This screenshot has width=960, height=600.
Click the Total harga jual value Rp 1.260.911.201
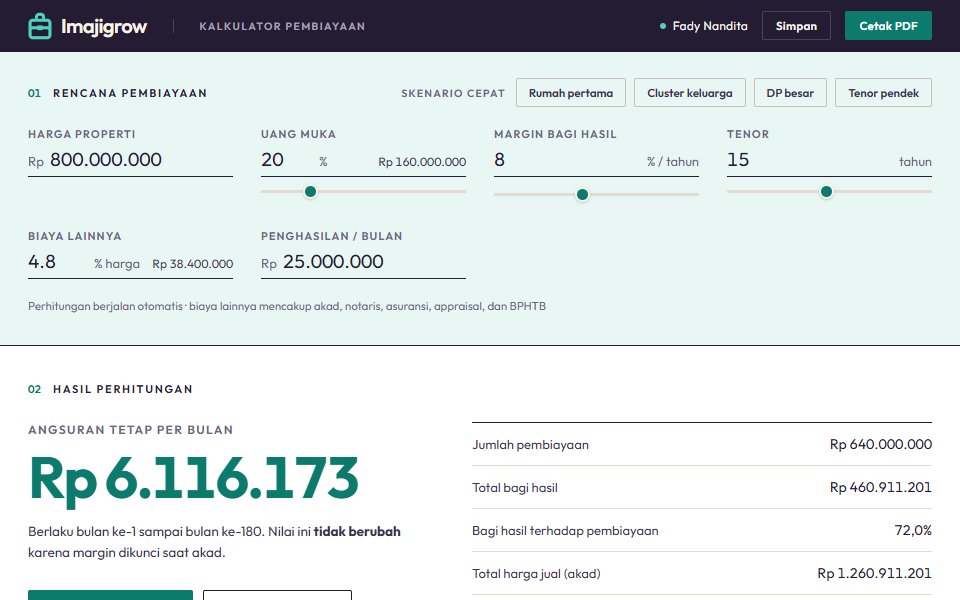874,573
